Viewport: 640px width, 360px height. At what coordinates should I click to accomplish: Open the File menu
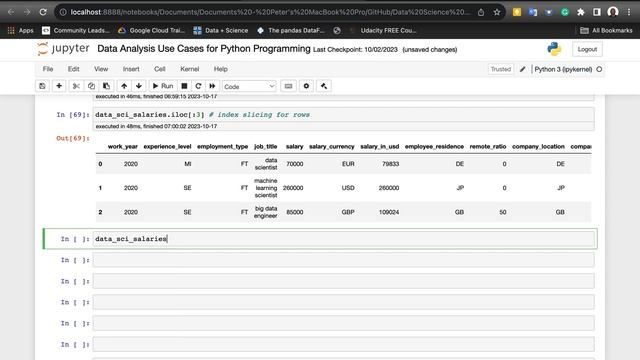48,69
